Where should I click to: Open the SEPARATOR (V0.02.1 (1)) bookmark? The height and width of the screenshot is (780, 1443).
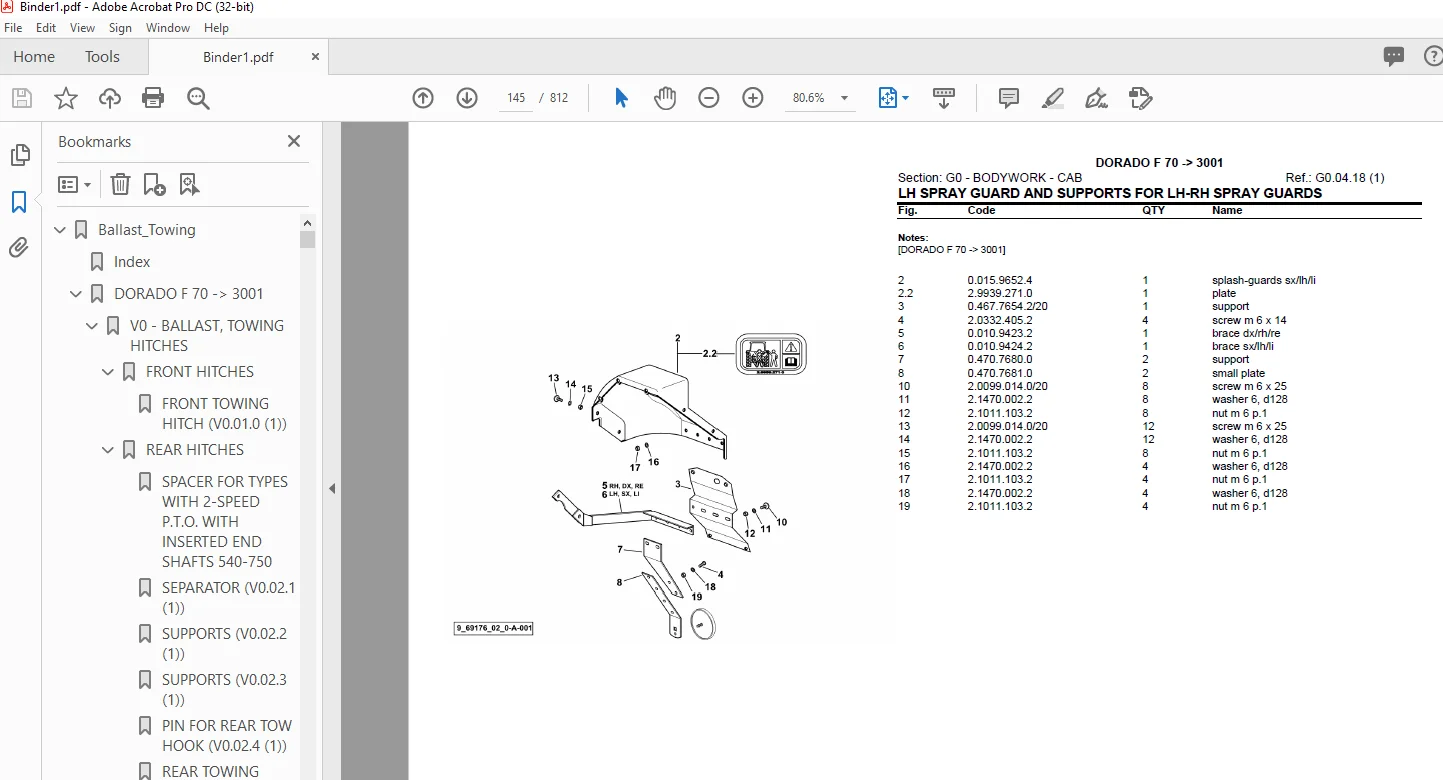(228, 598)
